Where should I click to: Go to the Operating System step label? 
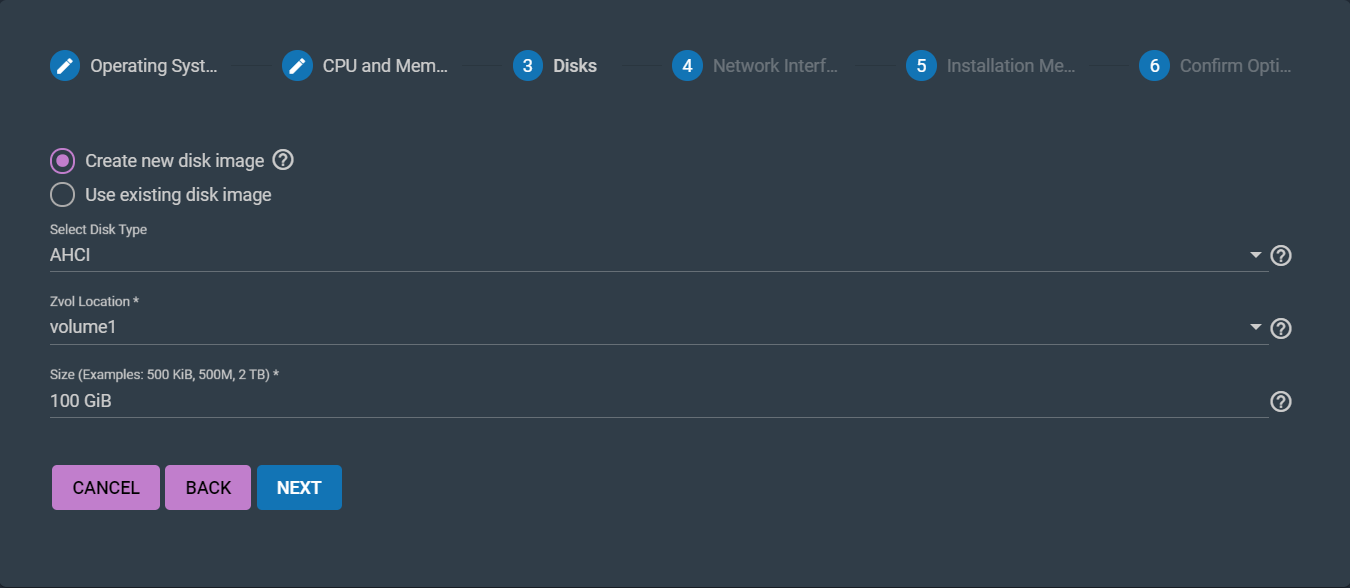[154, 66]
